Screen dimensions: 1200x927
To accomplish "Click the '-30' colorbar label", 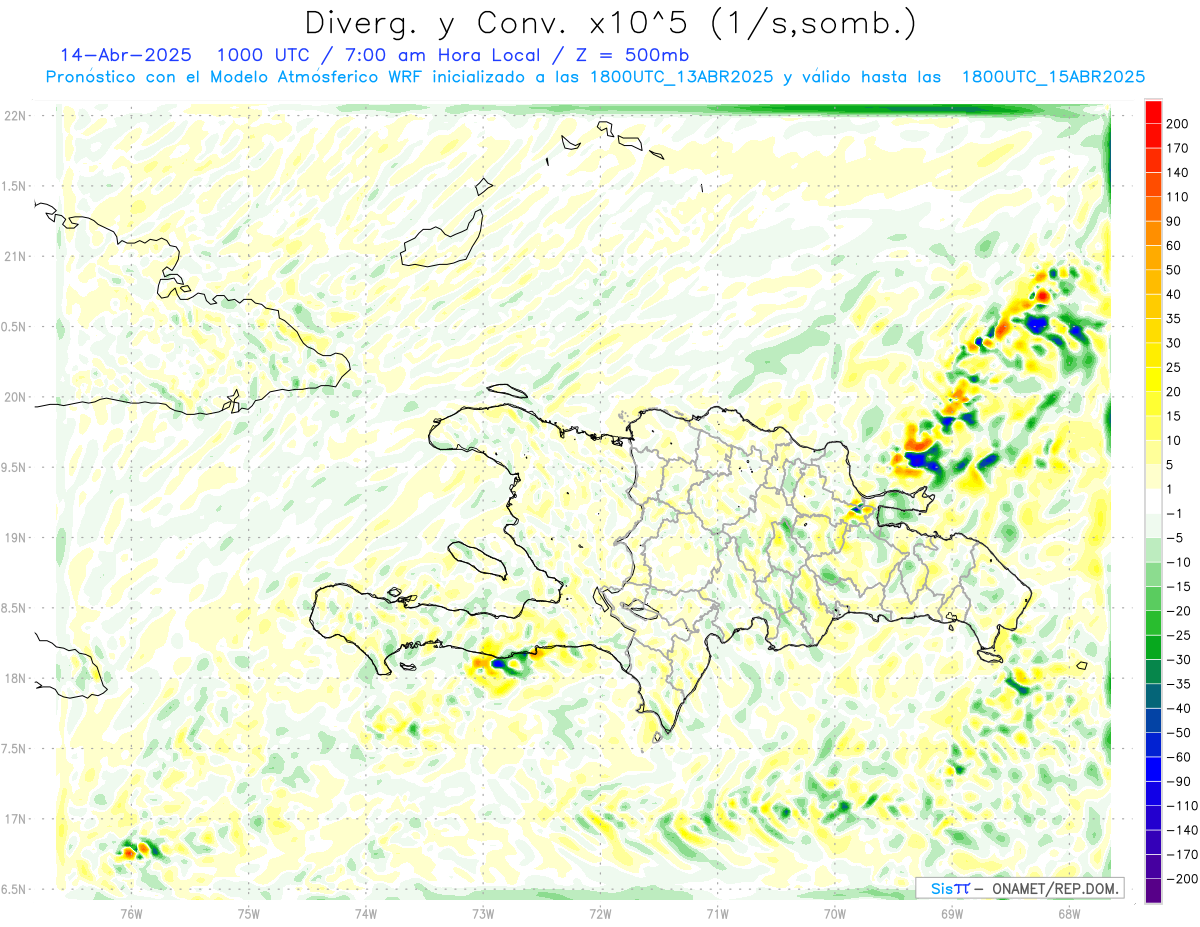I will (1178, 659).
